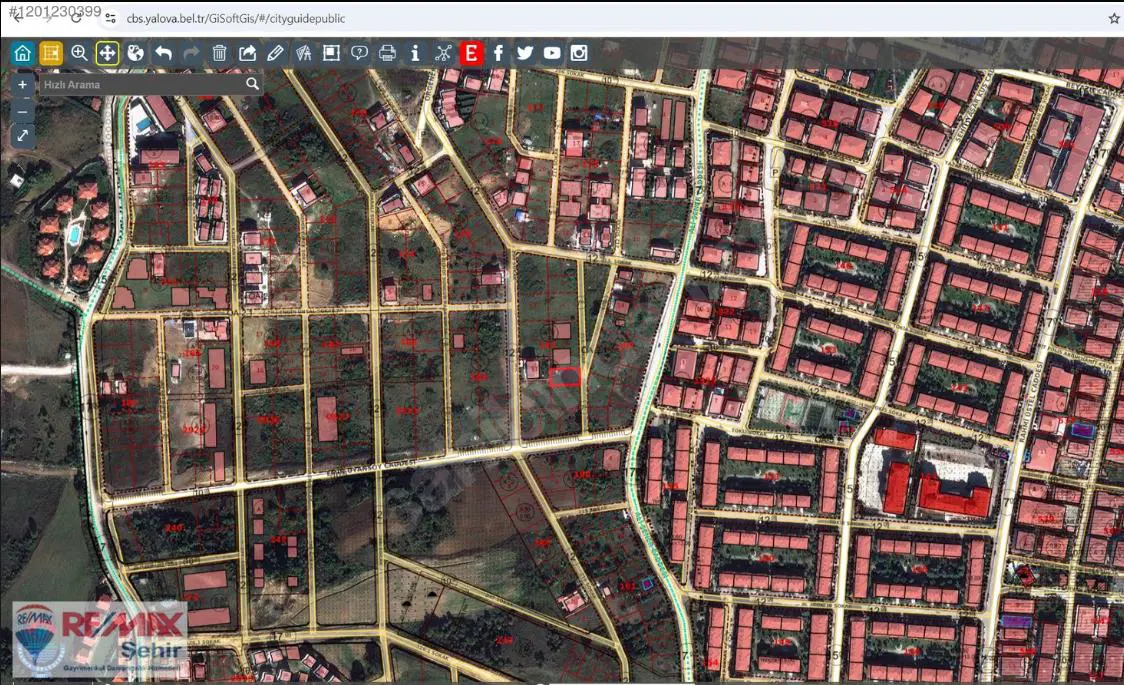Open the red E link

point(471,53)
